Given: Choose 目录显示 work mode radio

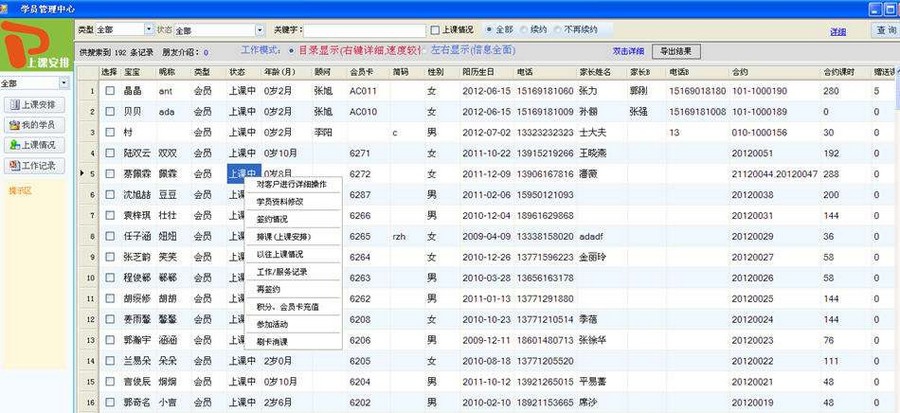Looking at the screenshot, I should click(x=291, y=50).
